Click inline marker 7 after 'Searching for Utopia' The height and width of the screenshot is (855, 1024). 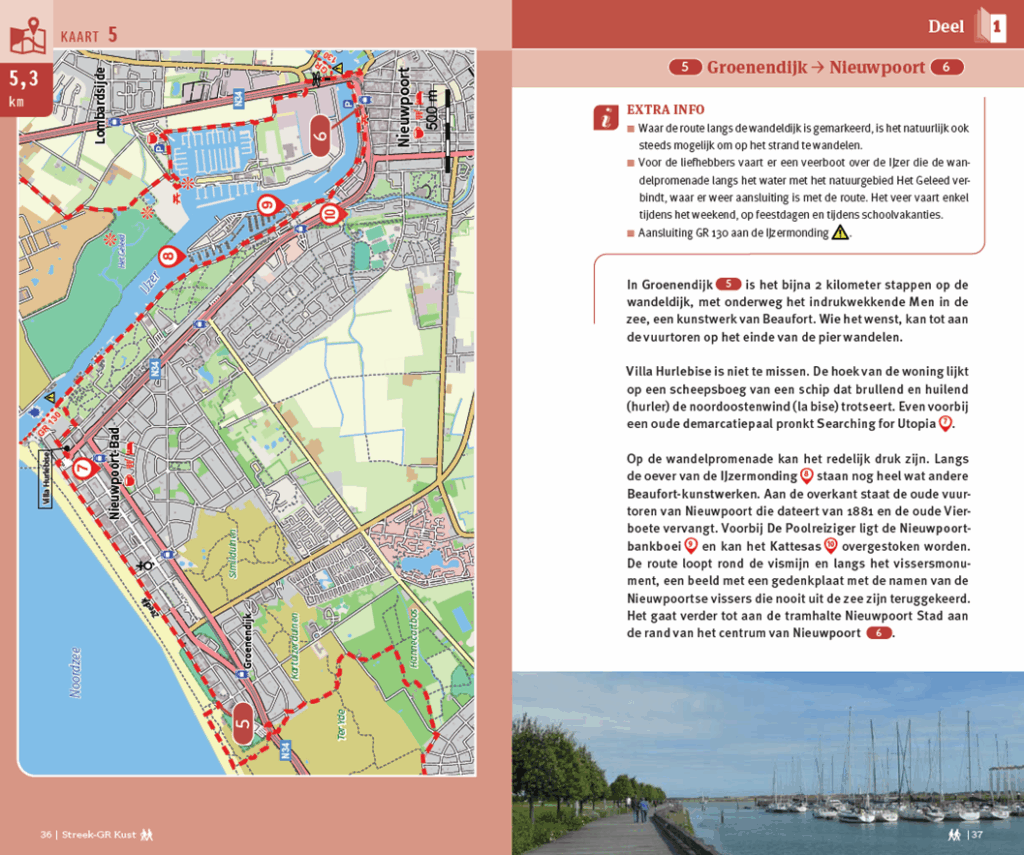pyautogui.click(x=945, y=423)
